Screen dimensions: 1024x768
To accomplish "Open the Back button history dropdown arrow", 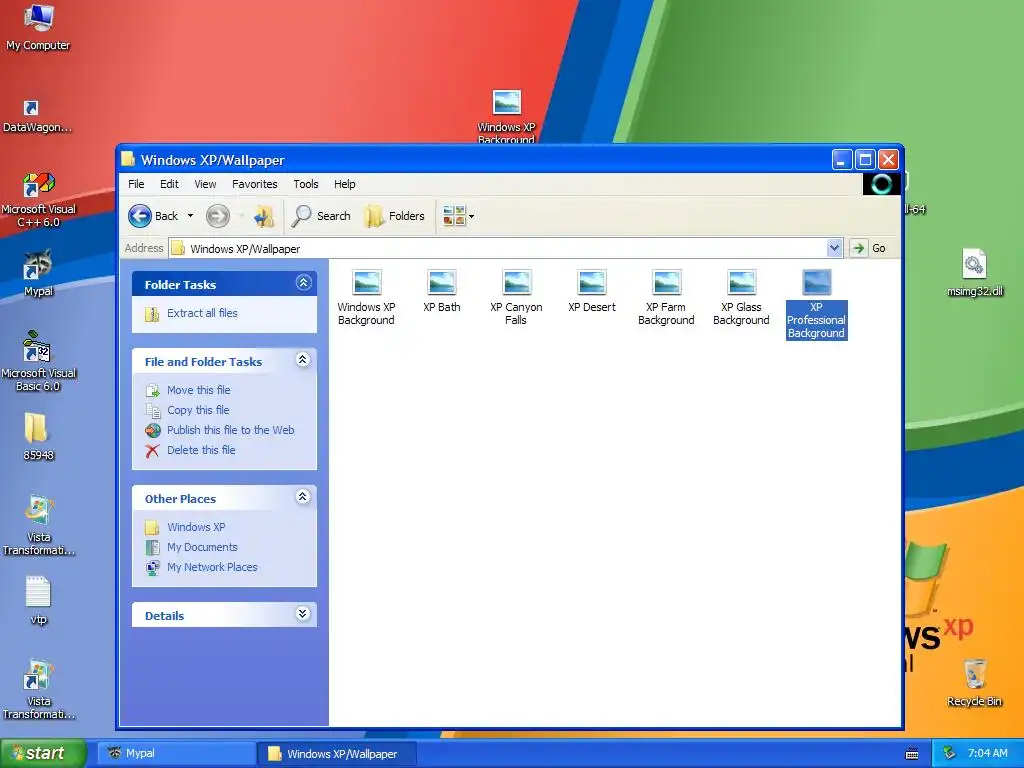I will pos(190,216).
